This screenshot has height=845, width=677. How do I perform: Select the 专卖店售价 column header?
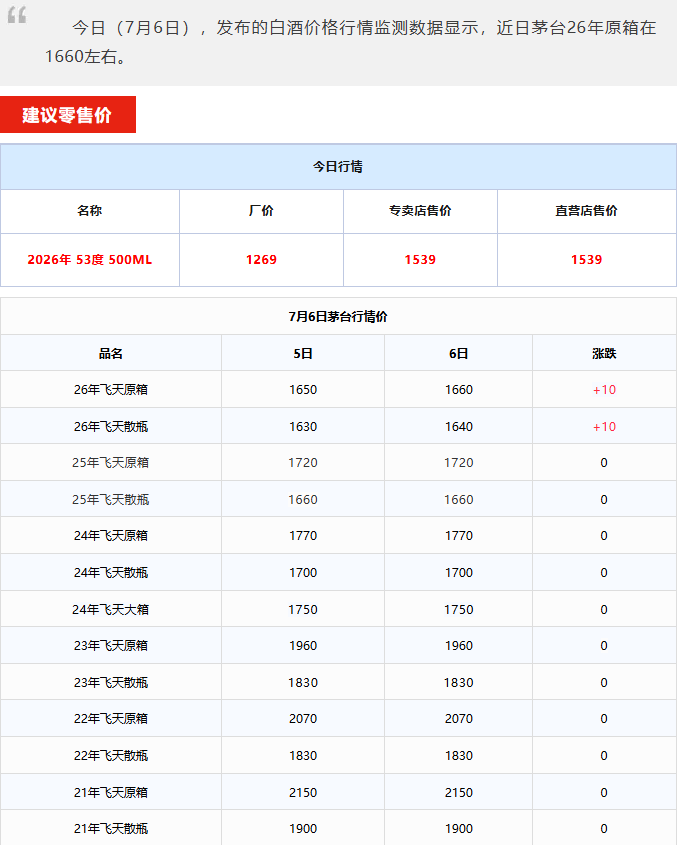tap(420, 211)
